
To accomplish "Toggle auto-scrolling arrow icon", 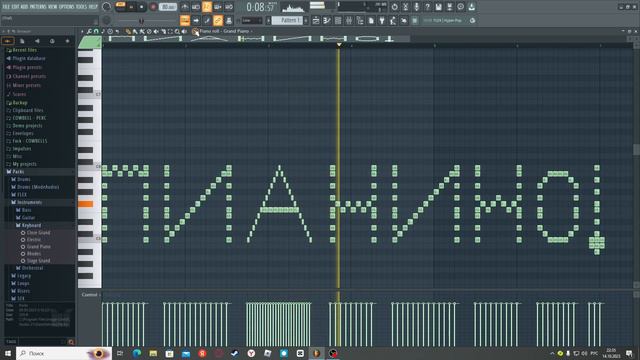I will pyautogui.click(x=196, y=20).
